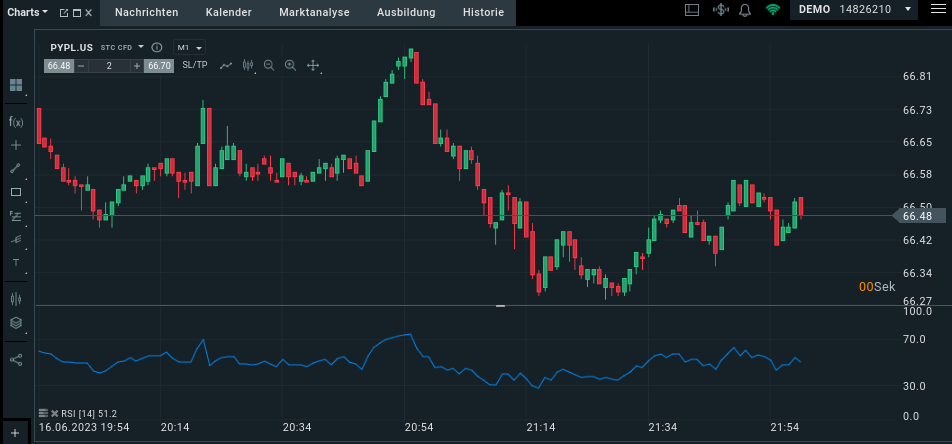Zoom out the chart with magnifier minus

(269, 65)
